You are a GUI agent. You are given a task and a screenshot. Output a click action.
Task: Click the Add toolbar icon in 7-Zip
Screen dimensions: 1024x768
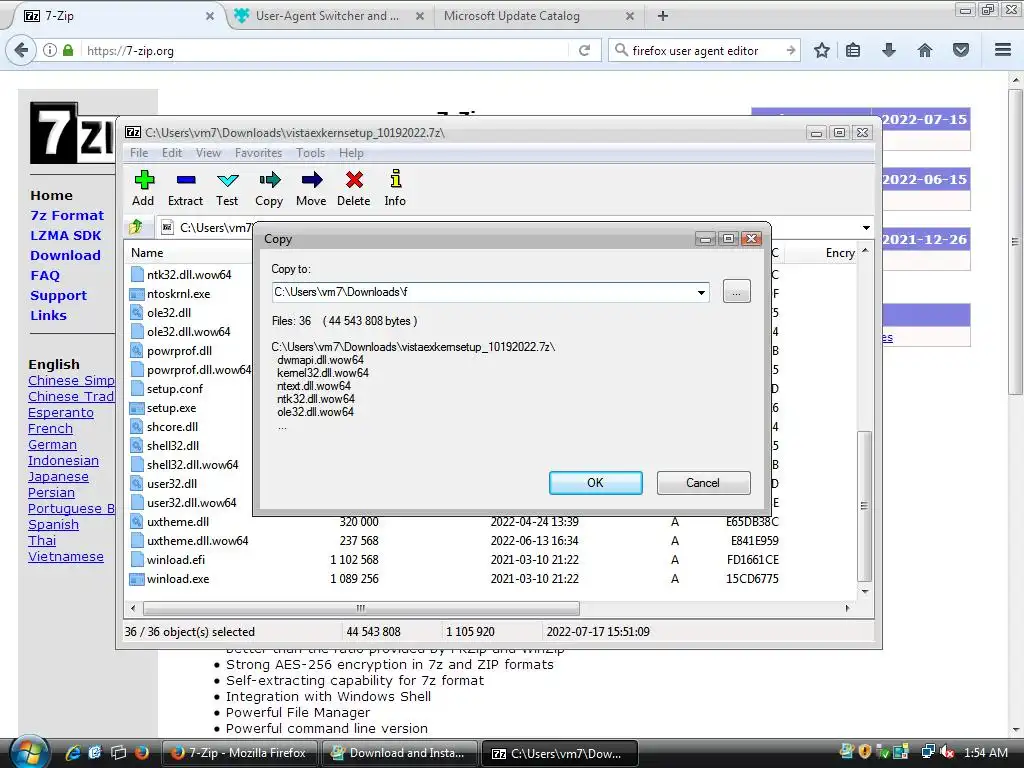click(144, 180)
